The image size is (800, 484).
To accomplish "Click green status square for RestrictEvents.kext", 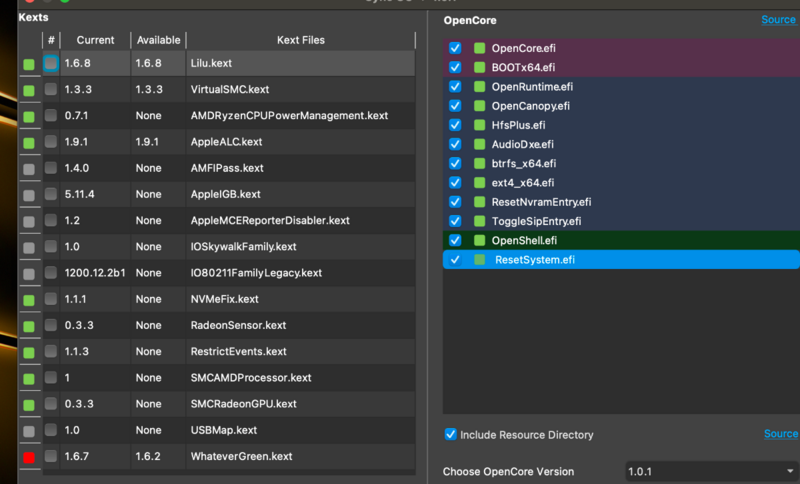I will [x=29, y=353].
